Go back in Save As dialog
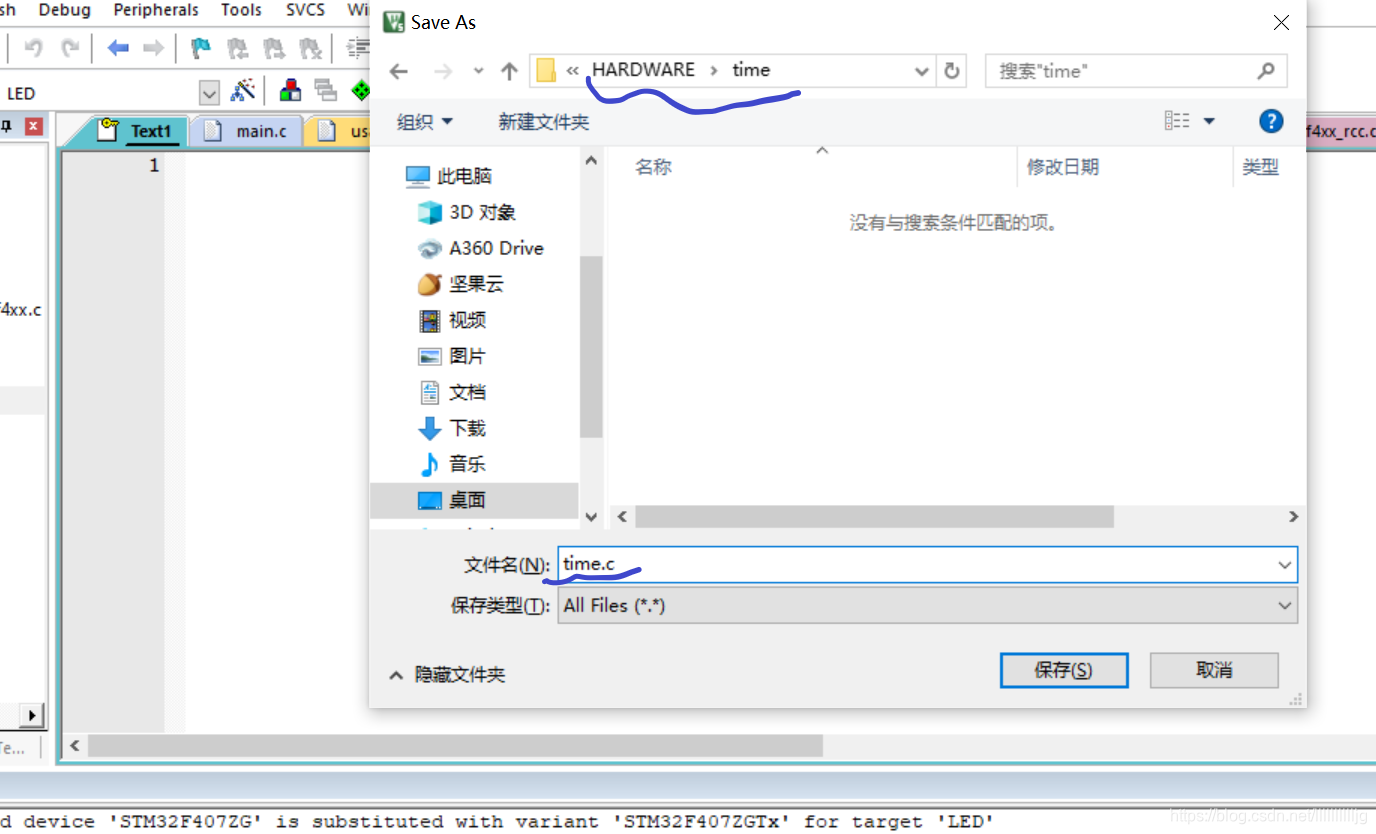This screenshot has height=834, width=1376. coord(399,71)
